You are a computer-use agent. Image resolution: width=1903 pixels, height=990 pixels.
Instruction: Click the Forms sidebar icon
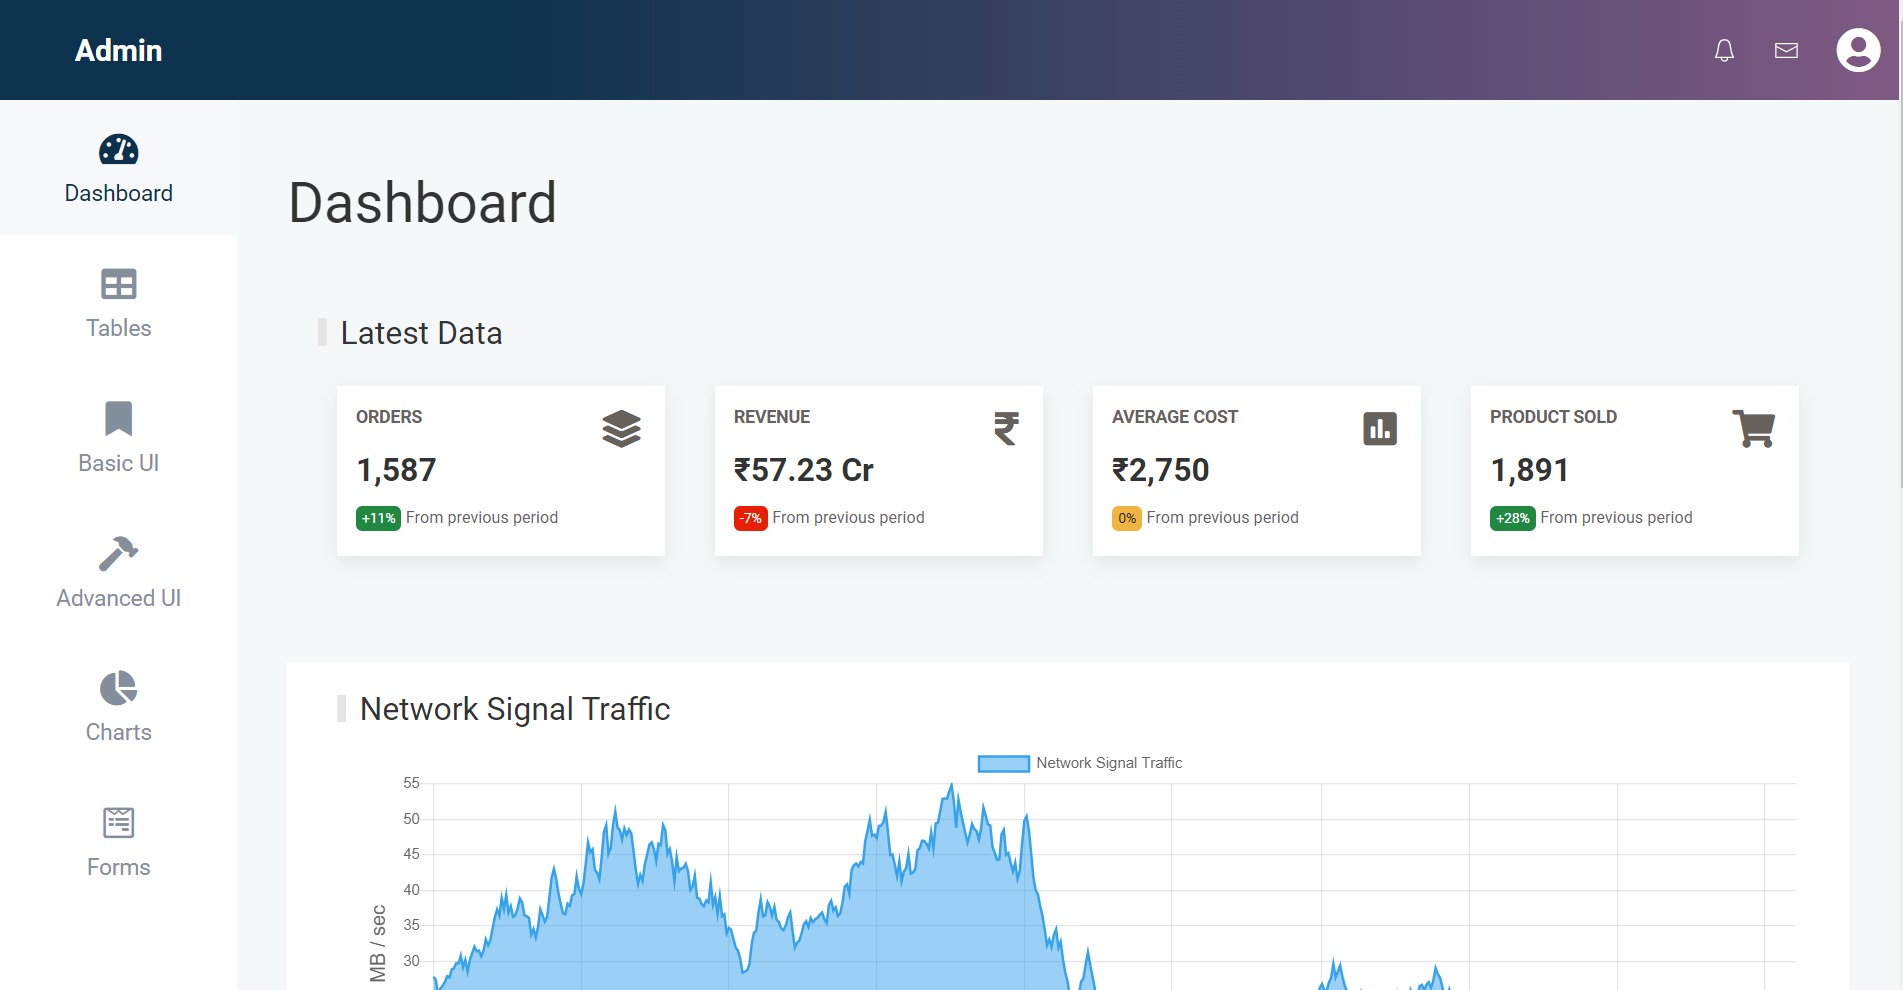click(x=118, y=823)
